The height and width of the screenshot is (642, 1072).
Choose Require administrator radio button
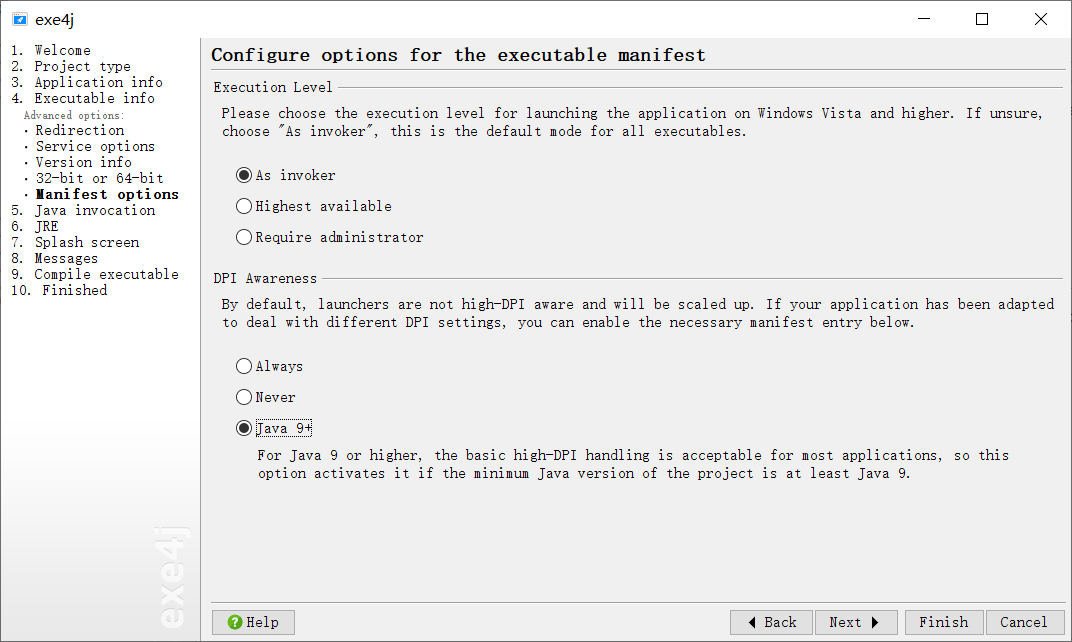(x=244, y=237)
